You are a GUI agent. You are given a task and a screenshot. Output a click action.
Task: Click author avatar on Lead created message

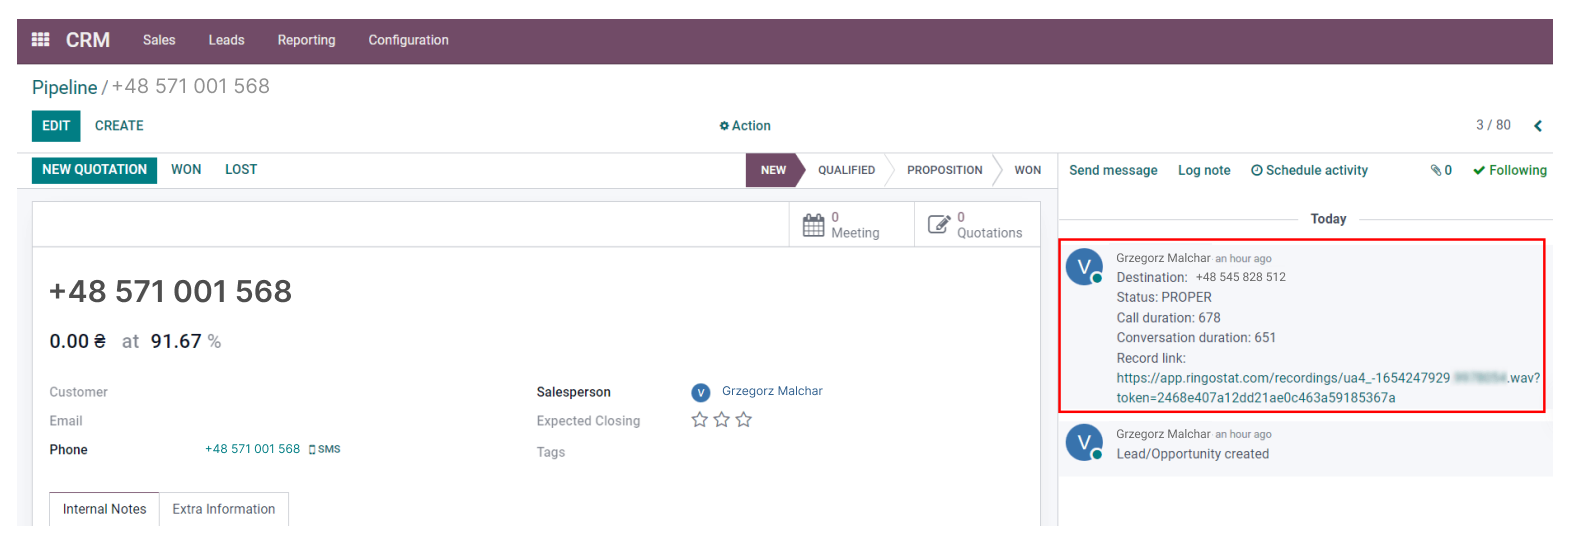pyautogui.click(x=1084, y=442)
